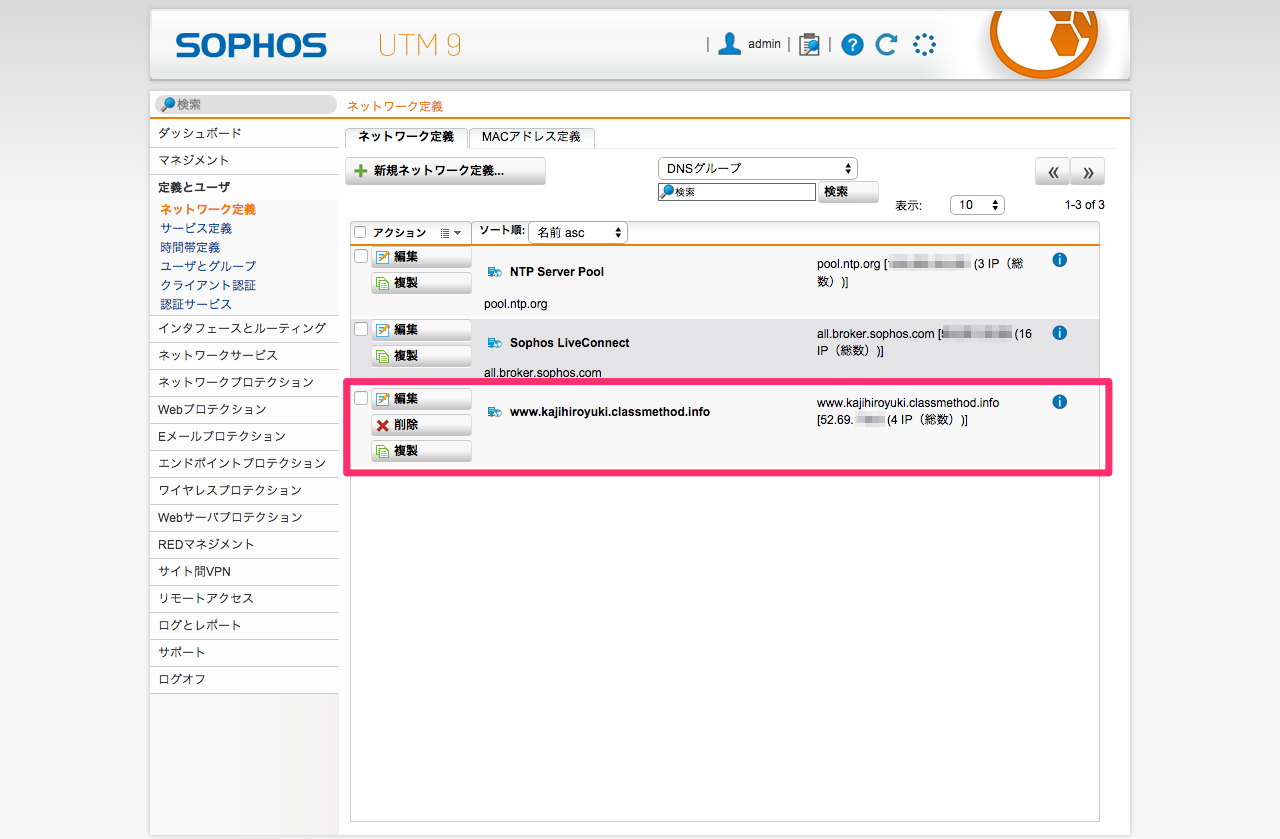This screenshot has height=839, width=1280.
Task: Click info icon for www.kajihiroyuki.classmethod.info row
Action: (1060, 402)
